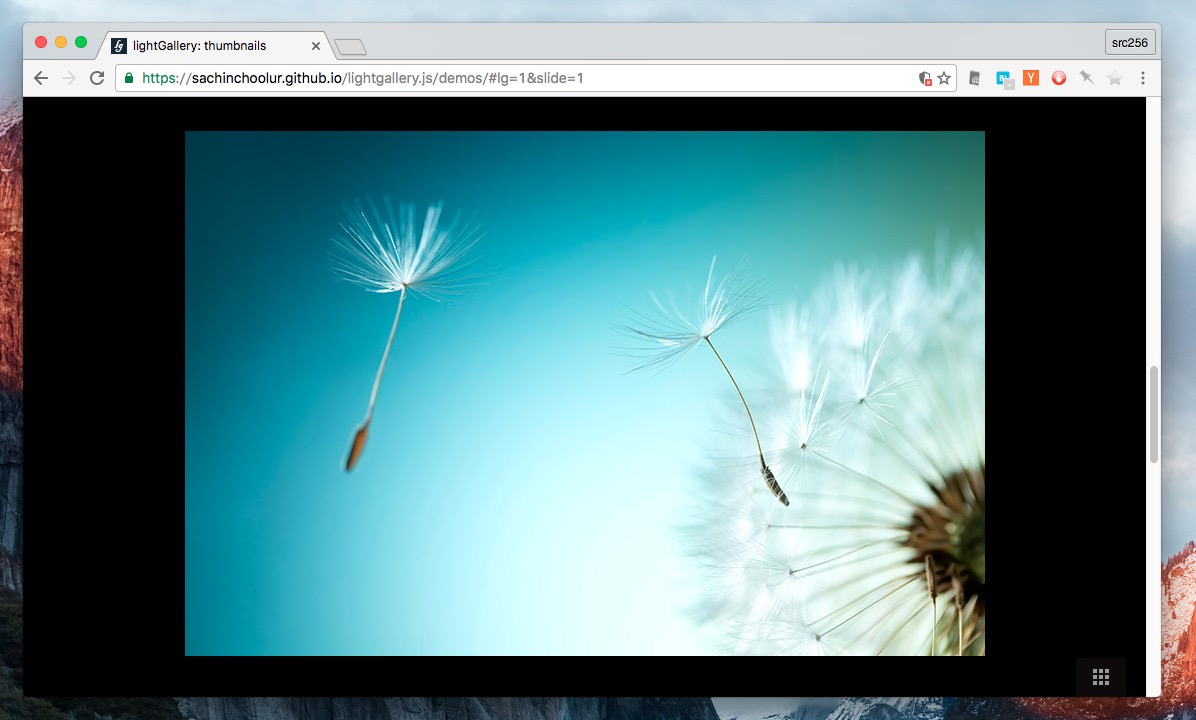The image size is (1196, 720).
Task: Click the orange Y extension icon
Action: (x=1031, y=78)
